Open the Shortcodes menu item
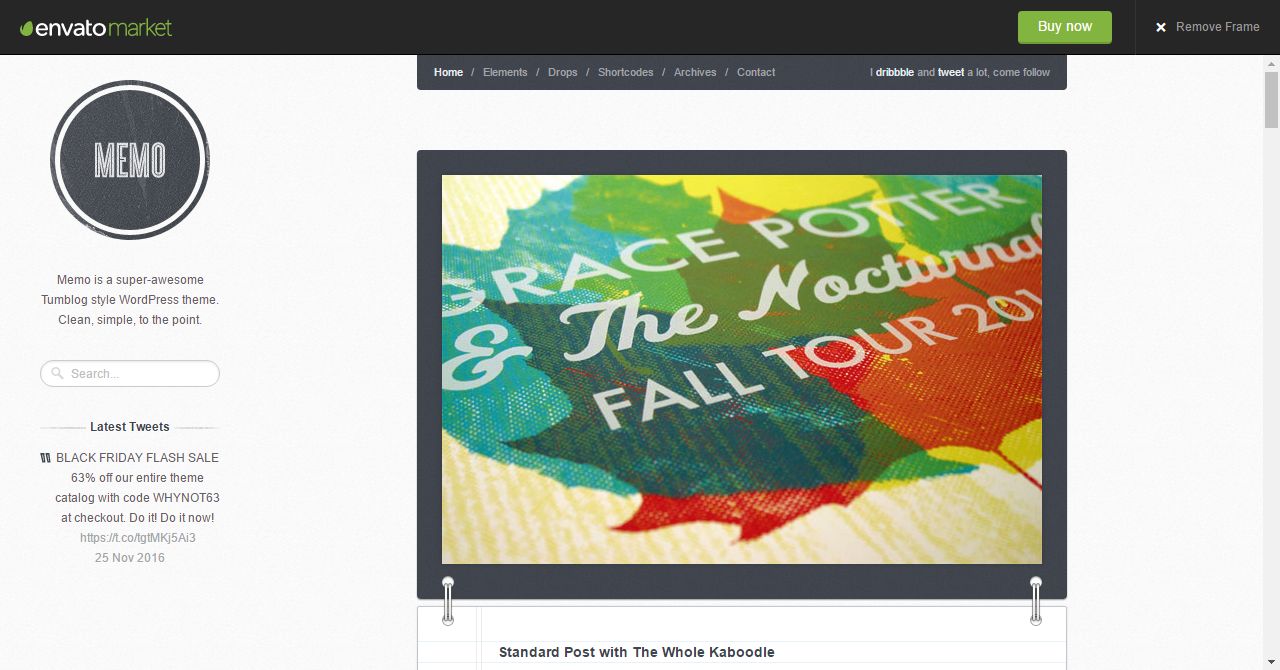This screenshot has width=1280, height=670. pyautogui.click(x=626, y=72)
